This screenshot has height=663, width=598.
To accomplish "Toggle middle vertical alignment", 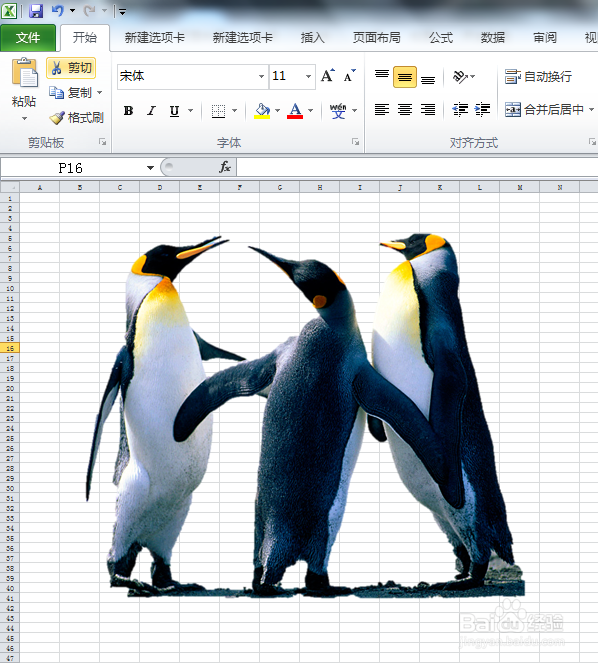I will [x=405, y=77].
